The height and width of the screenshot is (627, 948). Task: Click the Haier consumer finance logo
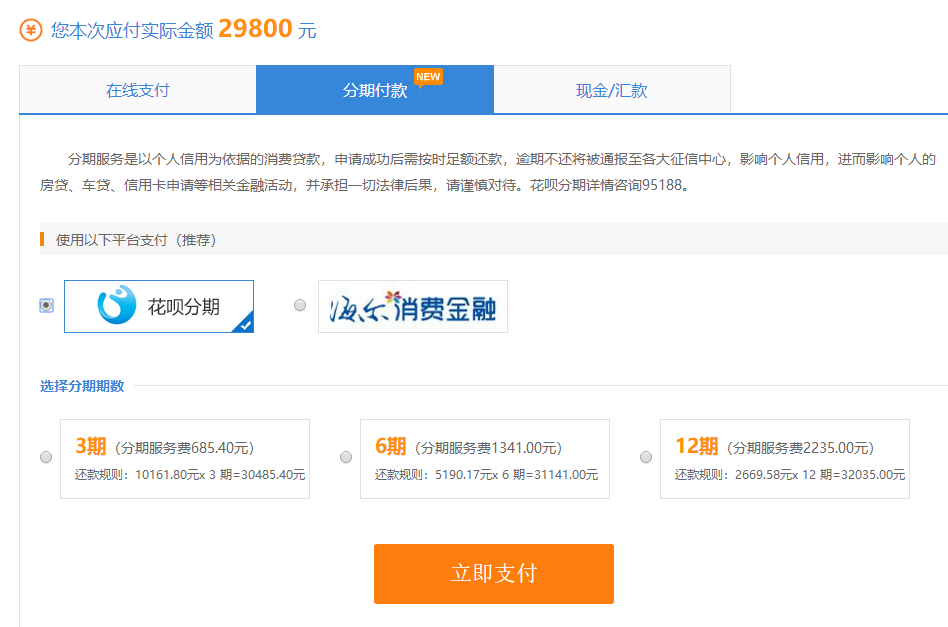[x=412, y=306]
